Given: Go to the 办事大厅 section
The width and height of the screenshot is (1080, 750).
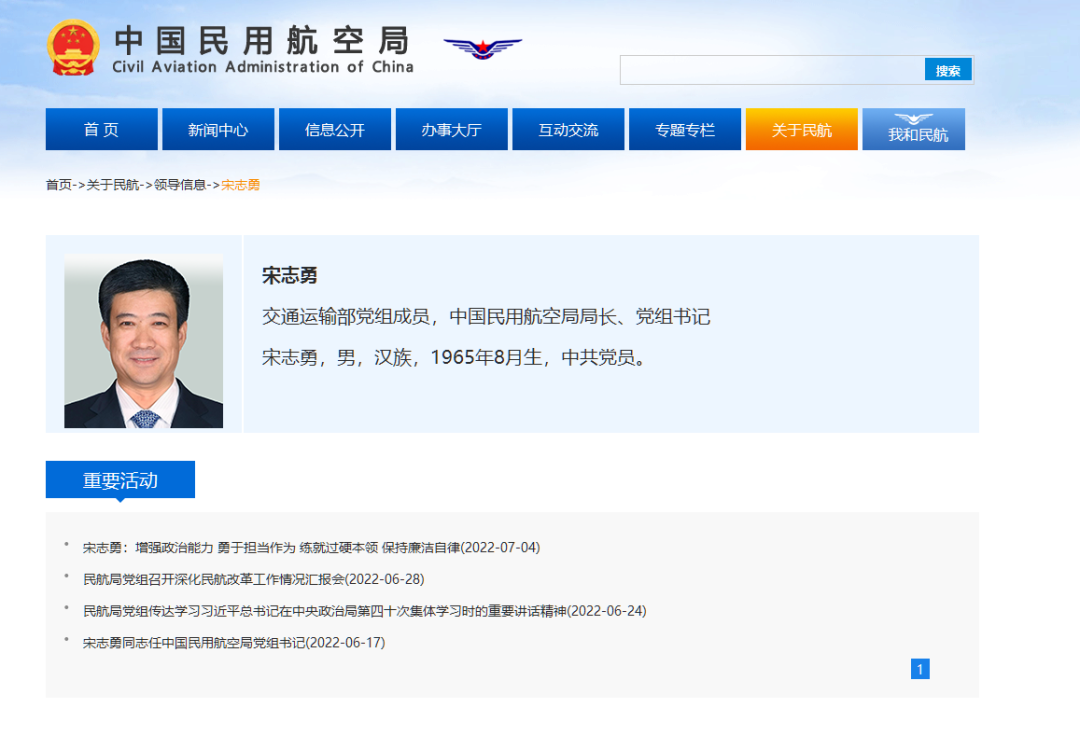Looking at the screenshot, I should point(451,130).
